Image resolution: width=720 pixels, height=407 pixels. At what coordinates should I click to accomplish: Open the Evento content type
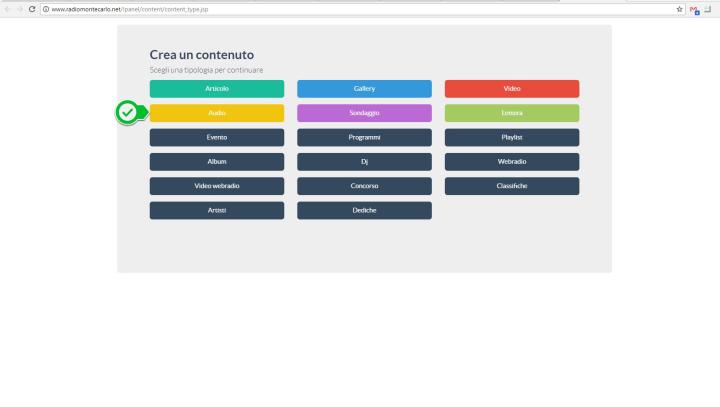[x=217, y=137]
